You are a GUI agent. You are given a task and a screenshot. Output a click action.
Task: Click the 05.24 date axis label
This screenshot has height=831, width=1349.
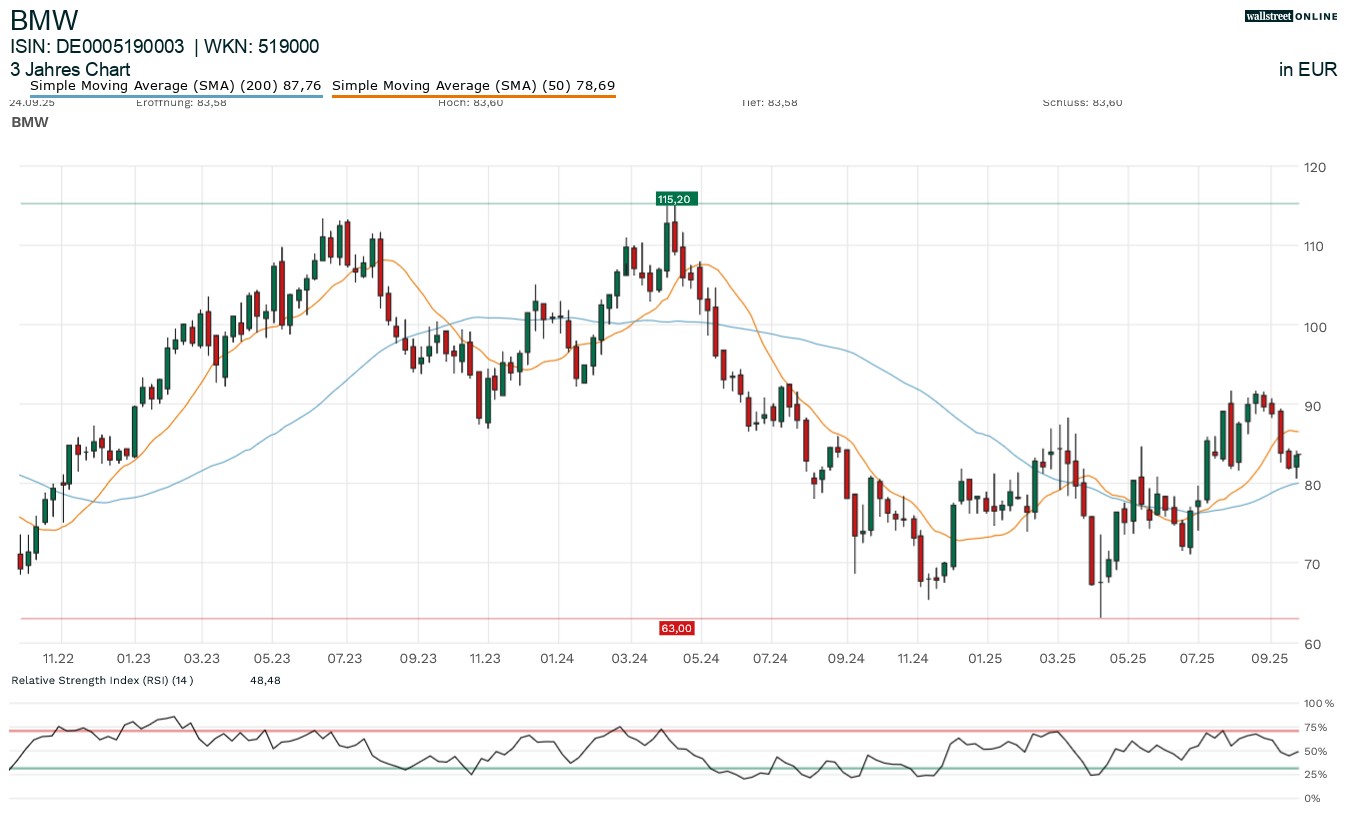(701, 658)
